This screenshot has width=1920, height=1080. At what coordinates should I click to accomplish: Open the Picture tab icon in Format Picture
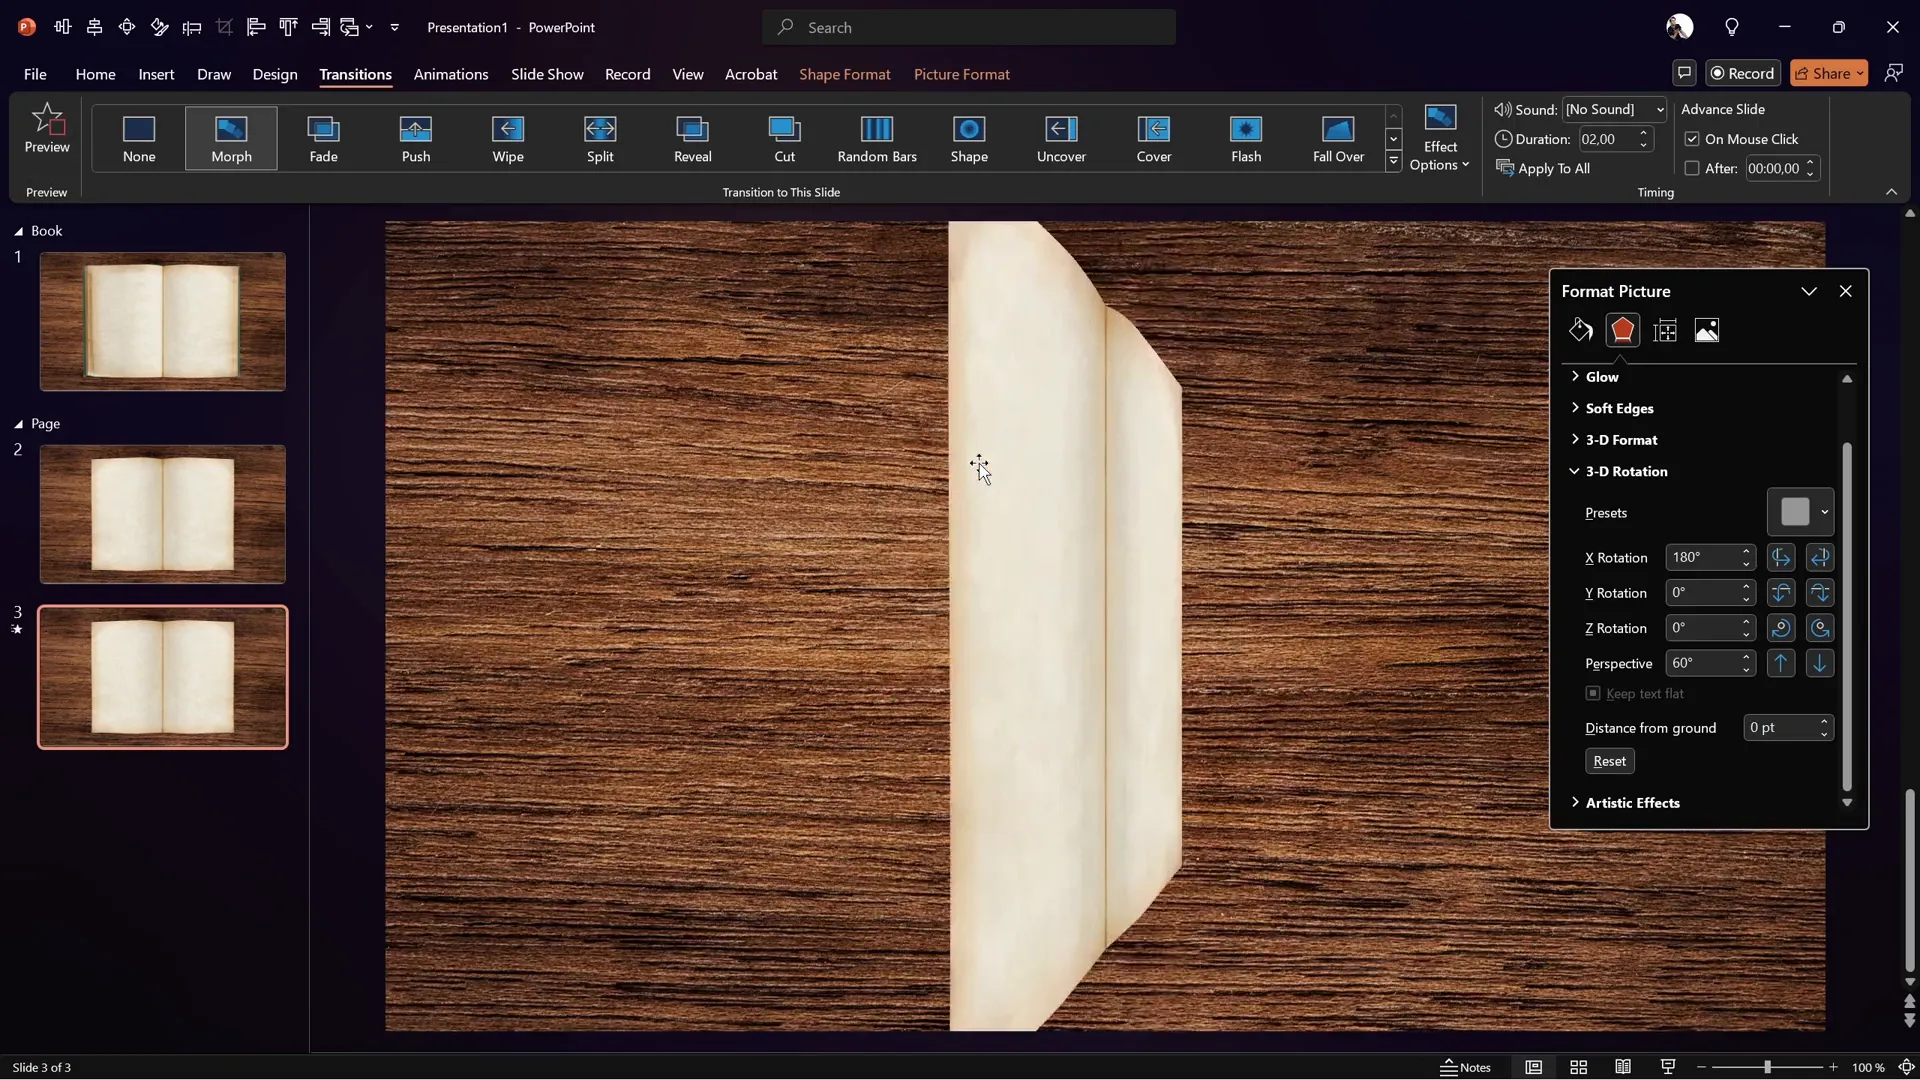pos(1707,330)
